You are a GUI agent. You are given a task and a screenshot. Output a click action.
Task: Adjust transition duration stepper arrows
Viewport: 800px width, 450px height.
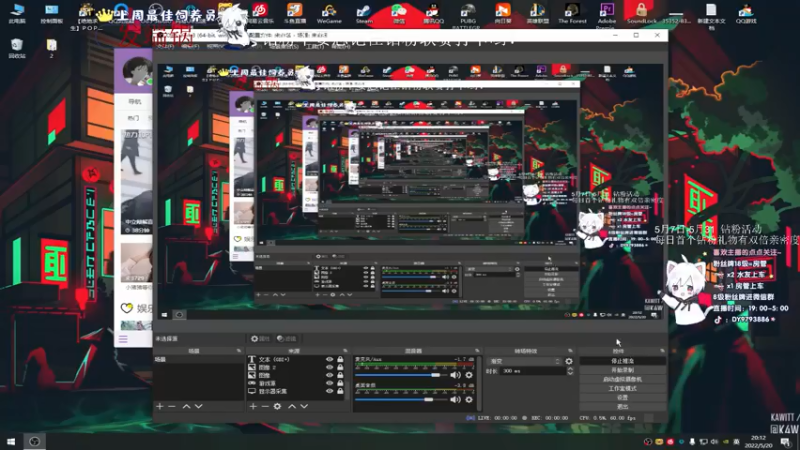coord(570,371)
